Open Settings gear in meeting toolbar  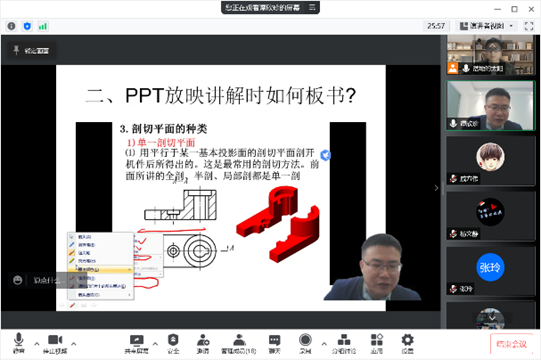point(407,344)
